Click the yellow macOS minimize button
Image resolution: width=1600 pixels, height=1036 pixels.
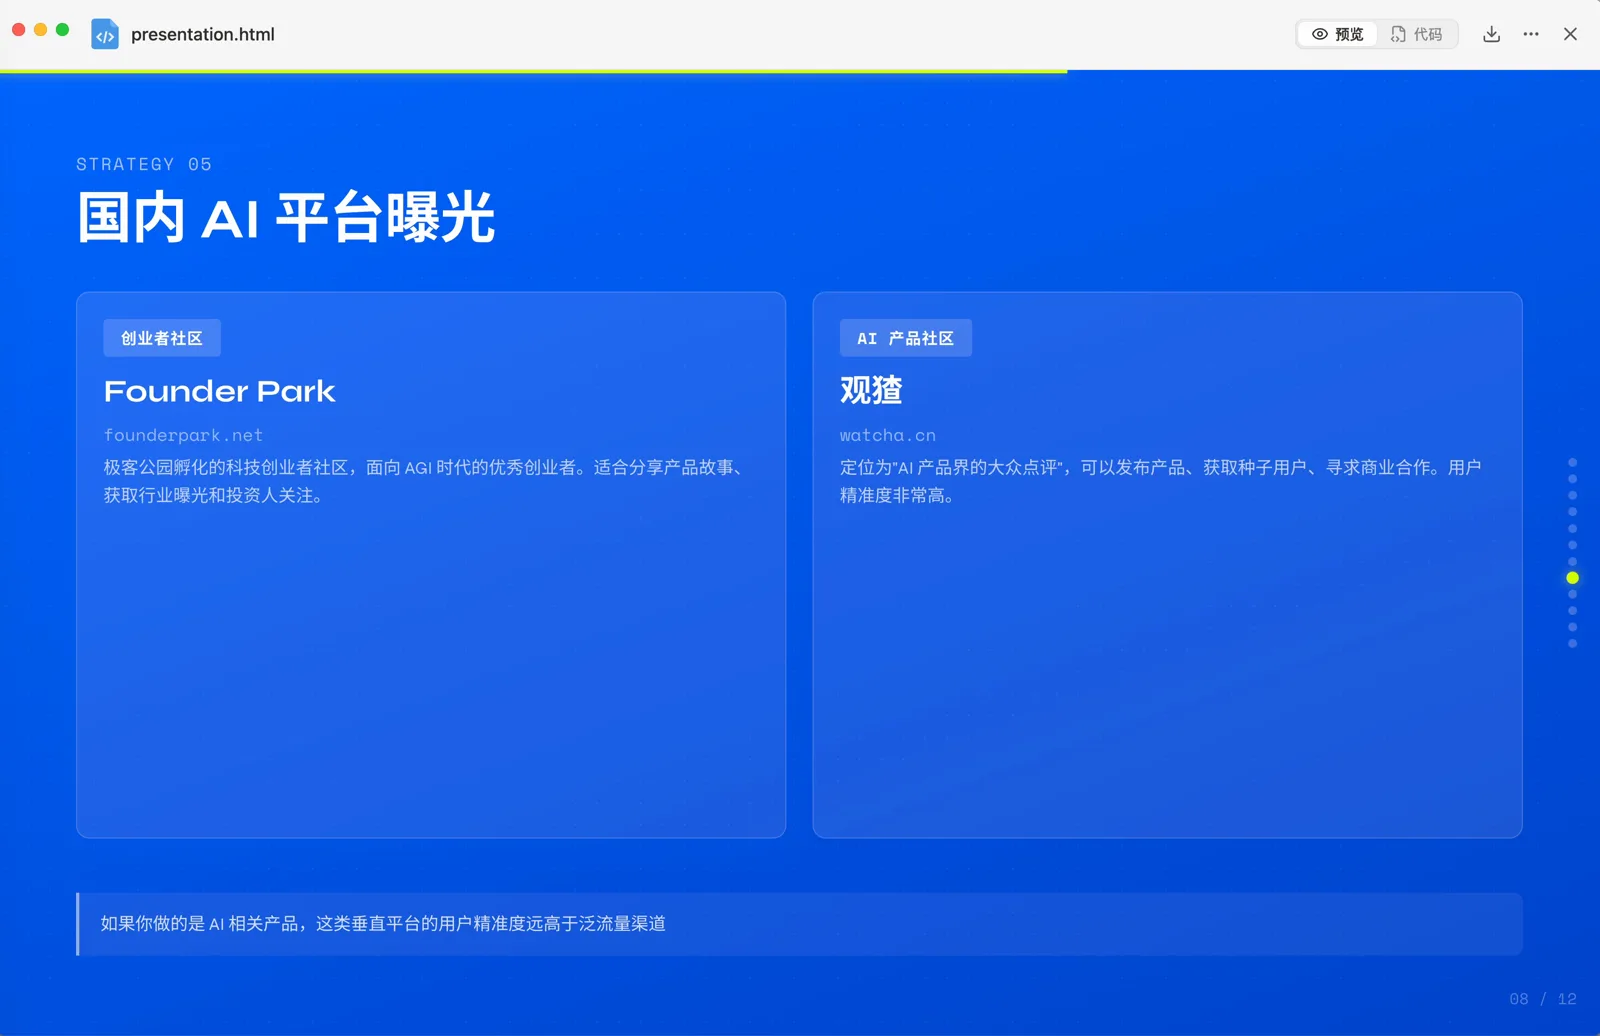coord(40,30)
